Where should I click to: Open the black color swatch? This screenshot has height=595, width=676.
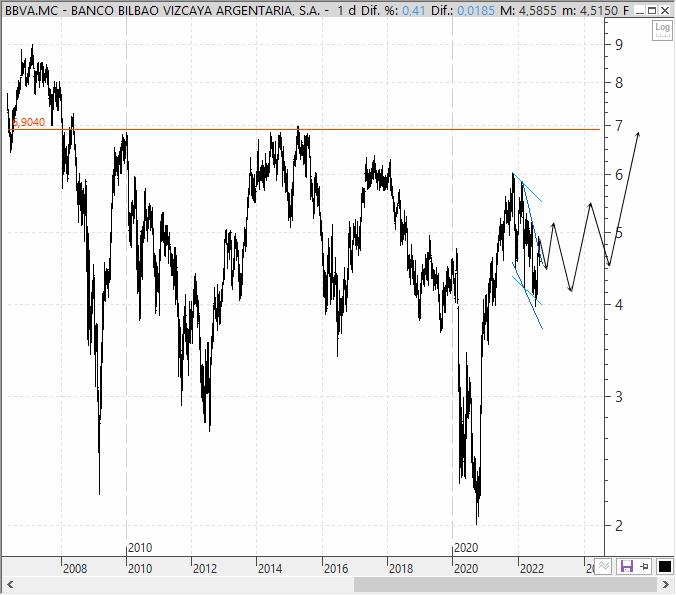pyautogui.click(x=664, y=566)
